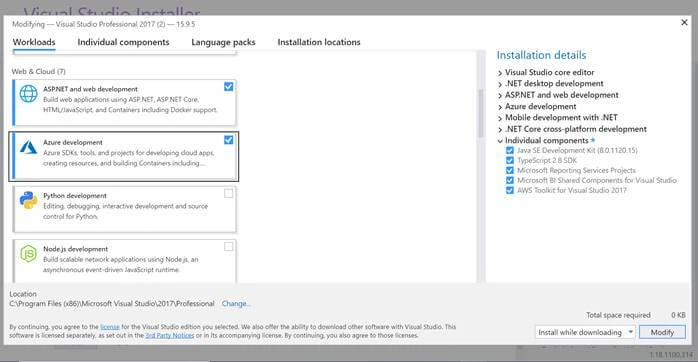The width and height of the screenshot is (698, 362).
Task: Expand .NET desktop development details
Action: coord(500,84)
